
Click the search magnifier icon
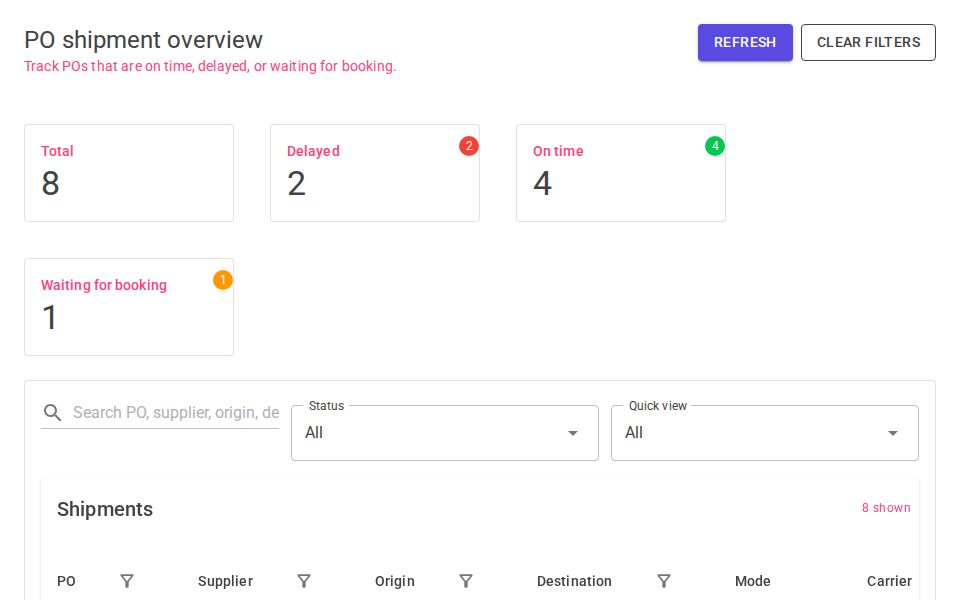pos(53,412)
